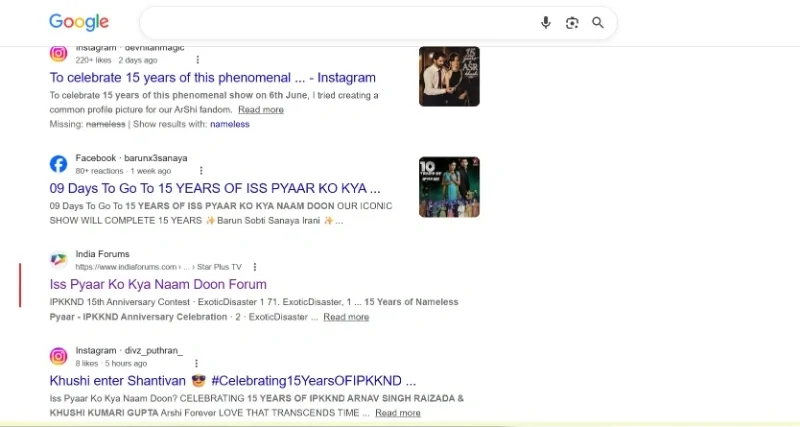Image resolution: width=800 pixels, height=427 pixels.
Task: Open three-dot menu for barunx3sanaya result
Action: pyautogui.click(x=201, y=170)
